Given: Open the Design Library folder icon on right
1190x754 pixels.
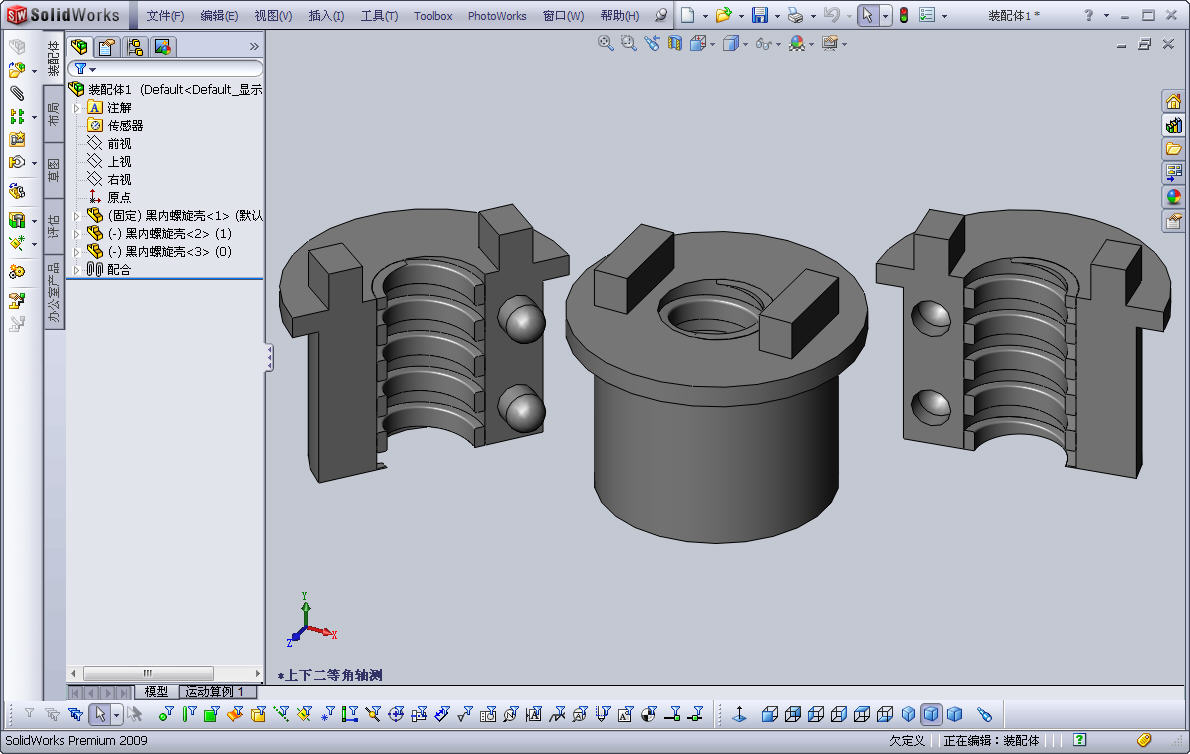Looking at the screenshot, I should (x=1173, y=149).
